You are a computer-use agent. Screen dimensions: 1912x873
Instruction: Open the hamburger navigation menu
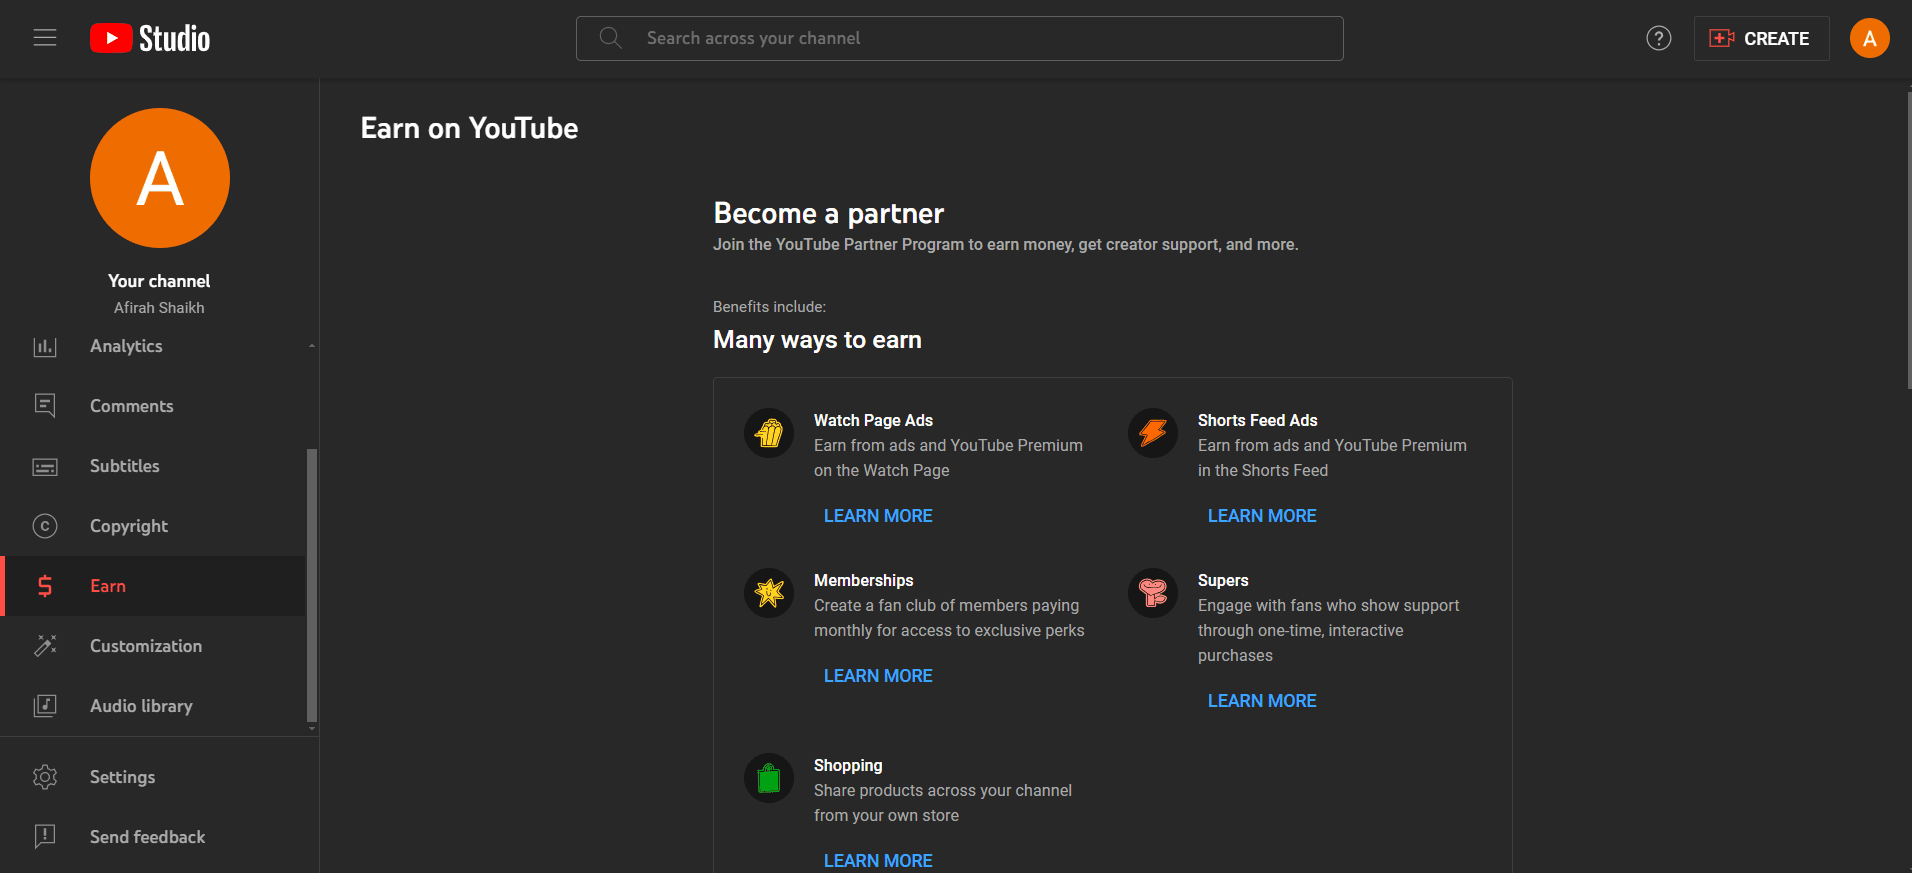45,38
